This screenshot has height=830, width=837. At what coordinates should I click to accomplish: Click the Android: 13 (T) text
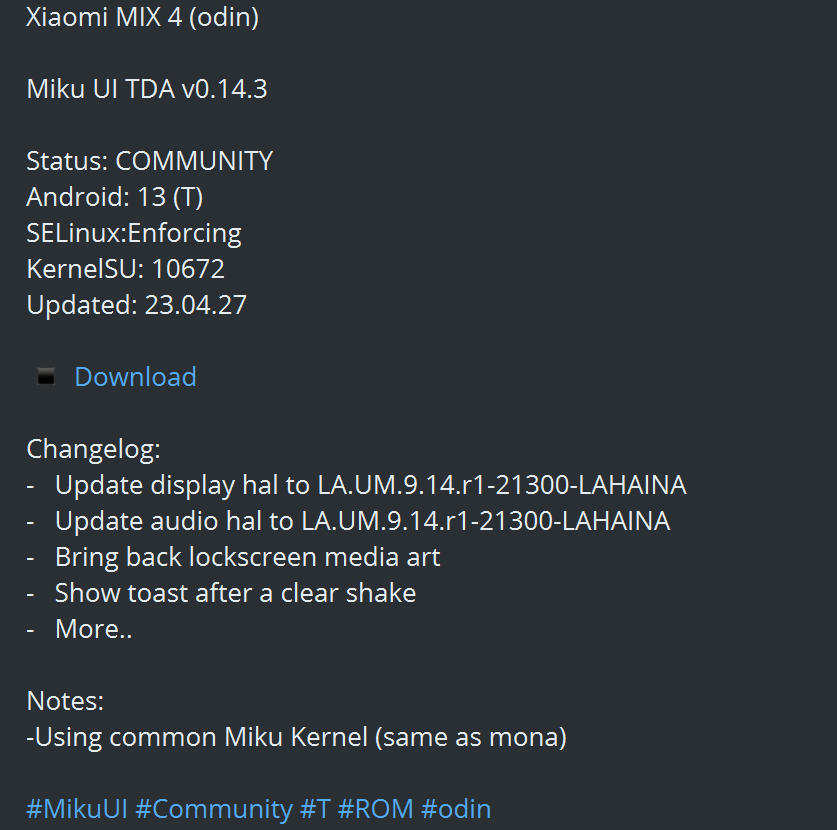(x=115, y=197)
